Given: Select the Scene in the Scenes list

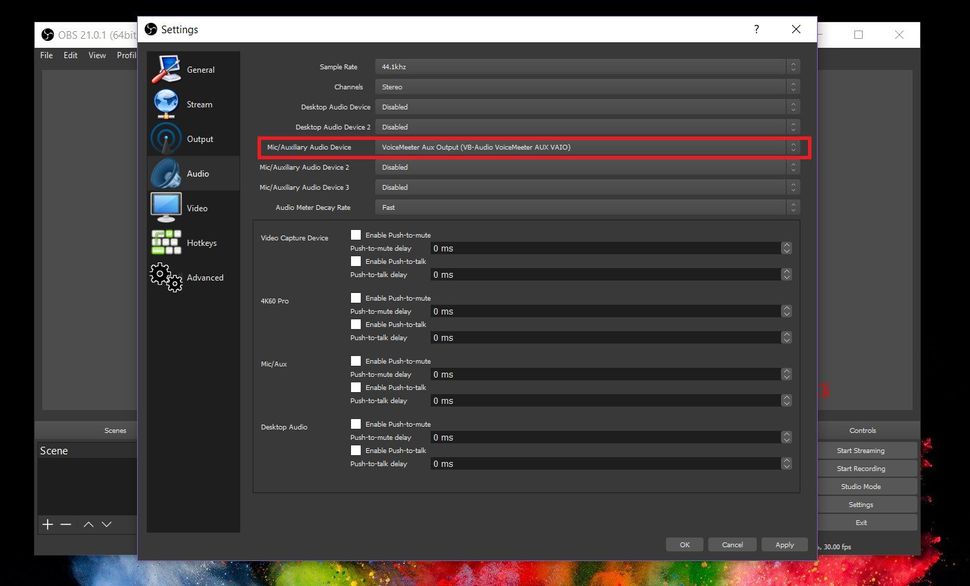Looking at the screenshot, I should coord(55,450).
